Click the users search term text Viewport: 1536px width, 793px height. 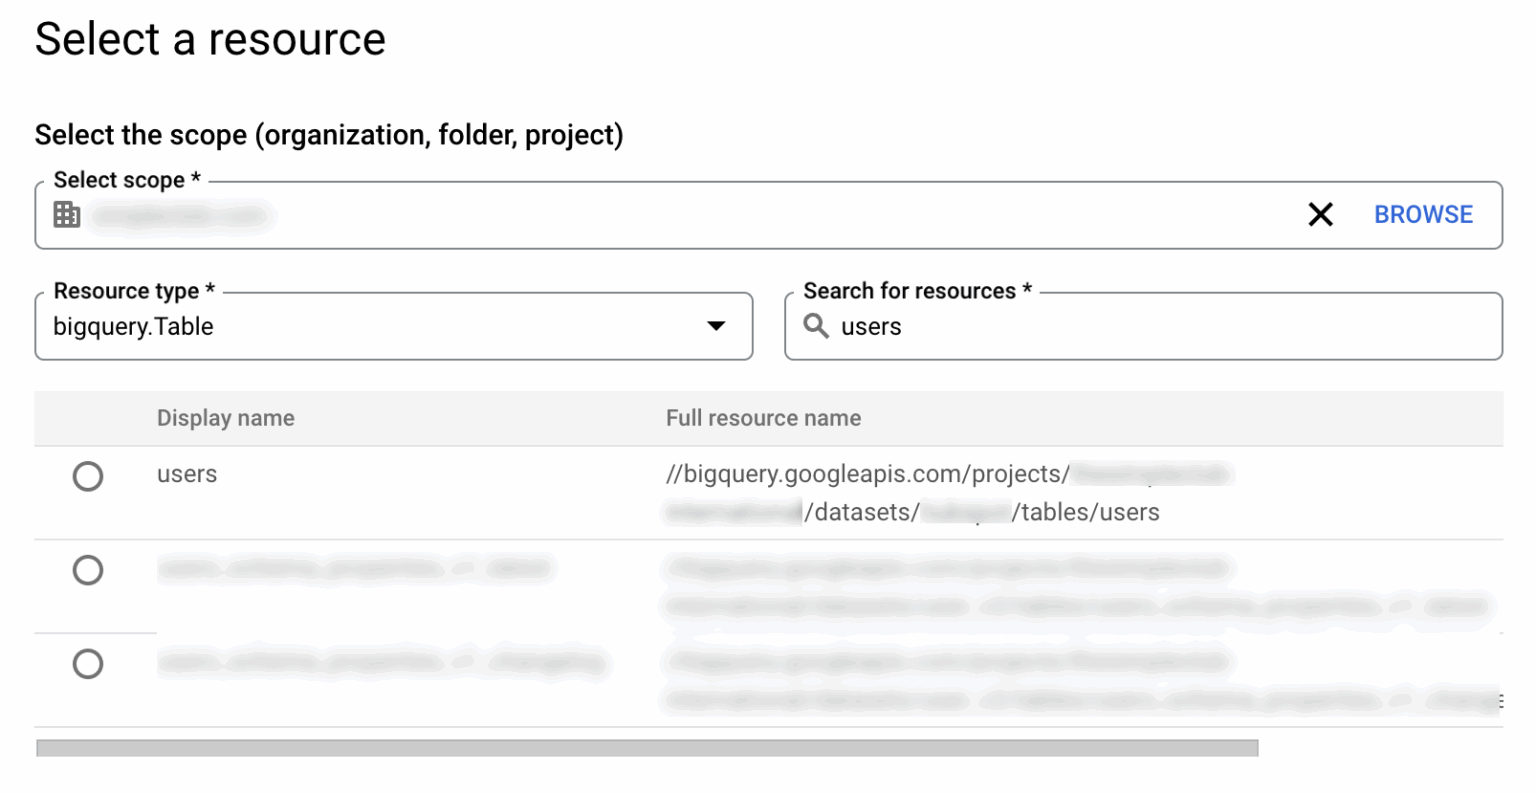(x=870, y=326)
